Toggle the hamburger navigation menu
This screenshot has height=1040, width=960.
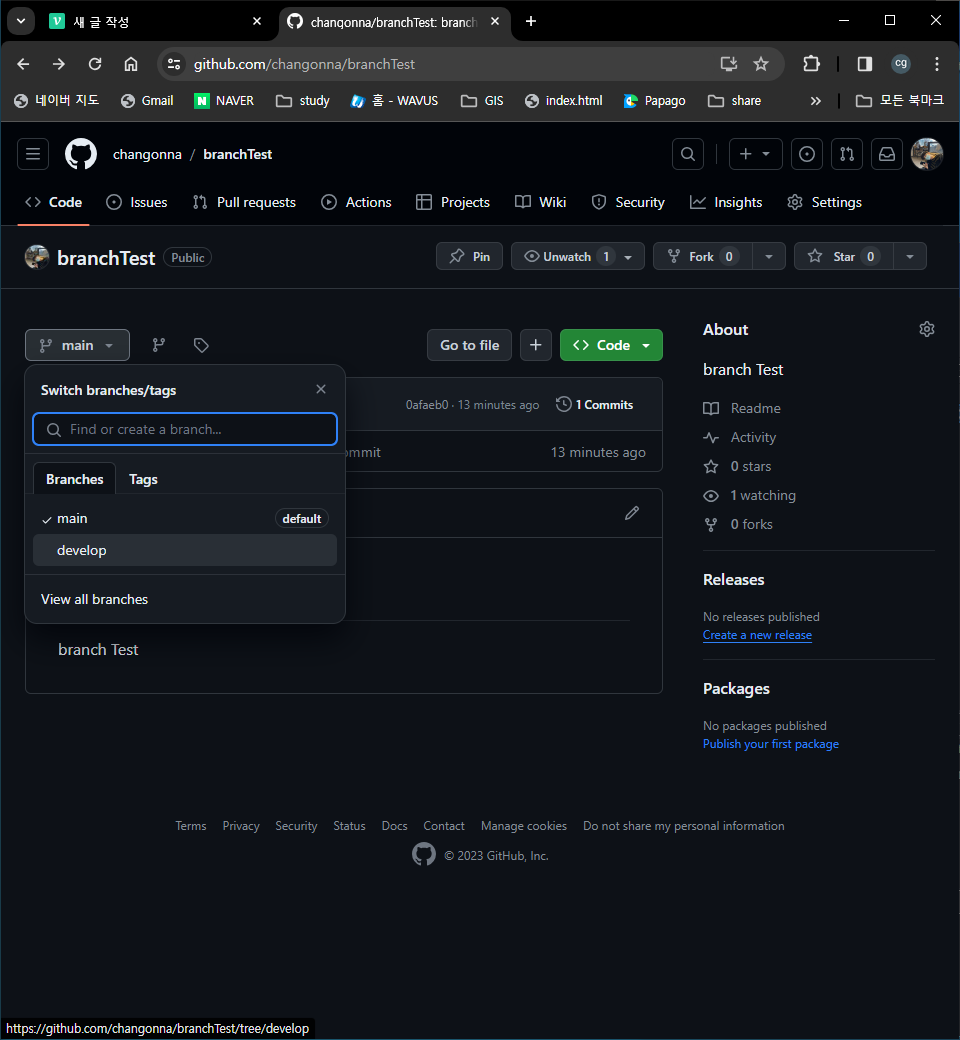point(32,154)
